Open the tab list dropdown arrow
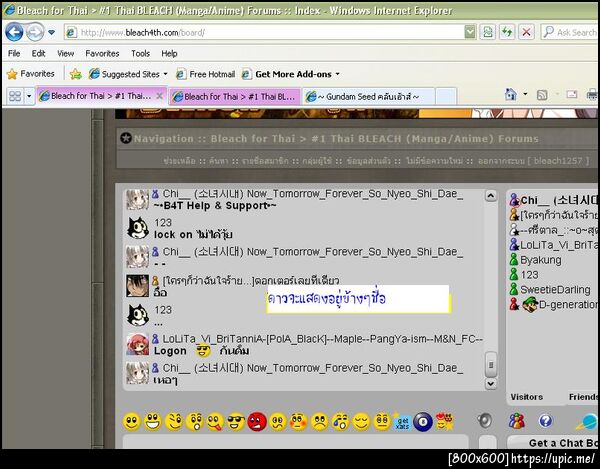Screen dimensions: 600x469 [x=29, y=96]
